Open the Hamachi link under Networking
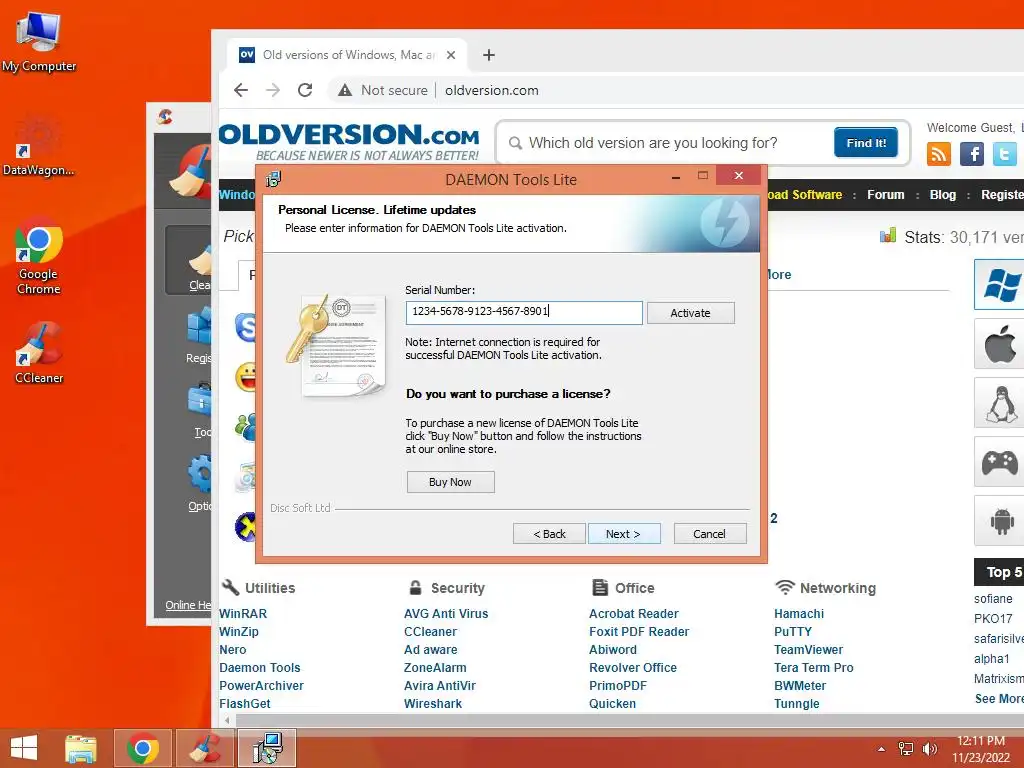Image resolution: width=1024 pixels, height=768 pixels. tap(799, 614)
